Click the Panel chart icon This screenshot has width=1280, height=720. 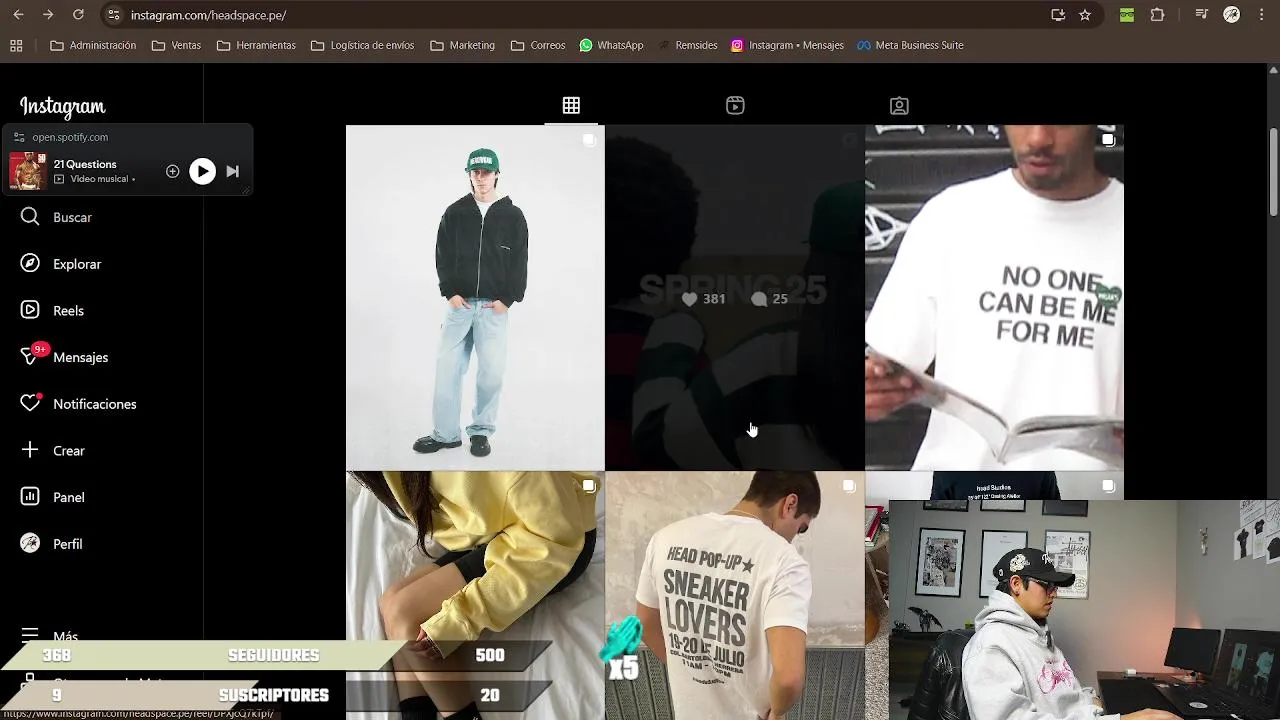(30, 497)
